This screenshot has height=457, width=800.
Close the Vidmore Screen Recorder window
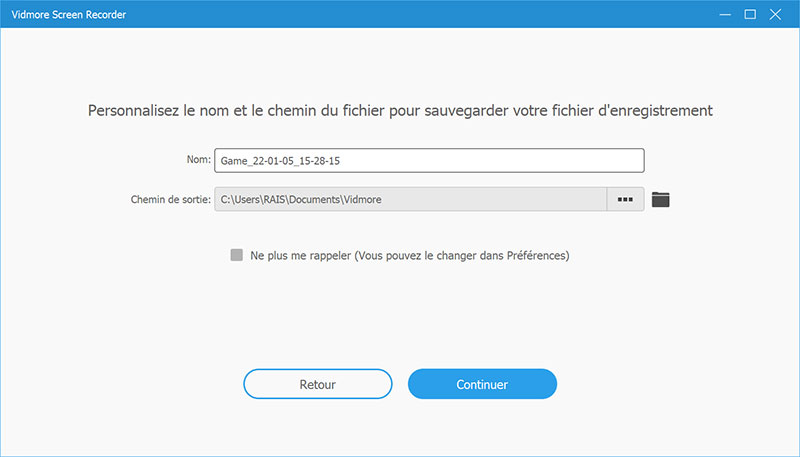coord(776,14)
